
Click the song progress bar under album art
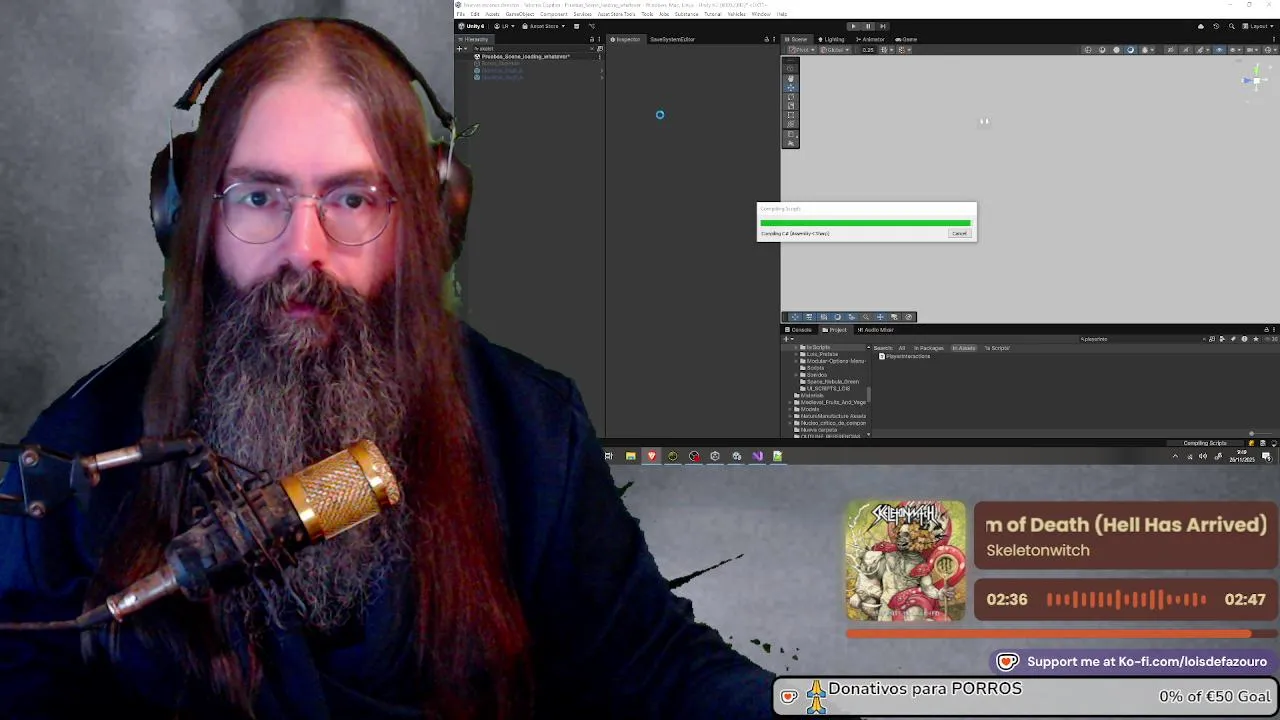tap(1062, 633)
